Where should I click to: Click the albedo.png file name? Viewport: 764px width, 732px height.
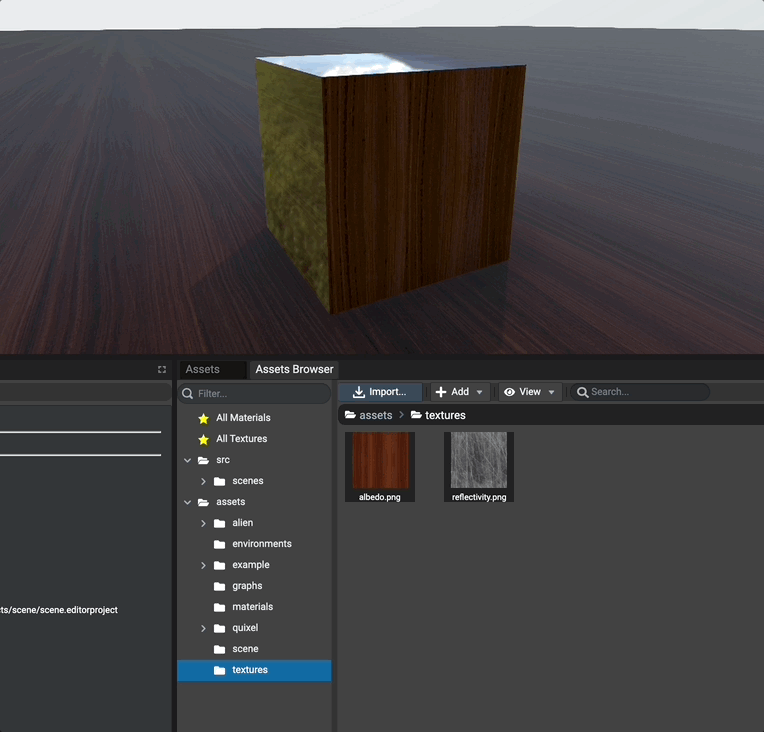380,497
